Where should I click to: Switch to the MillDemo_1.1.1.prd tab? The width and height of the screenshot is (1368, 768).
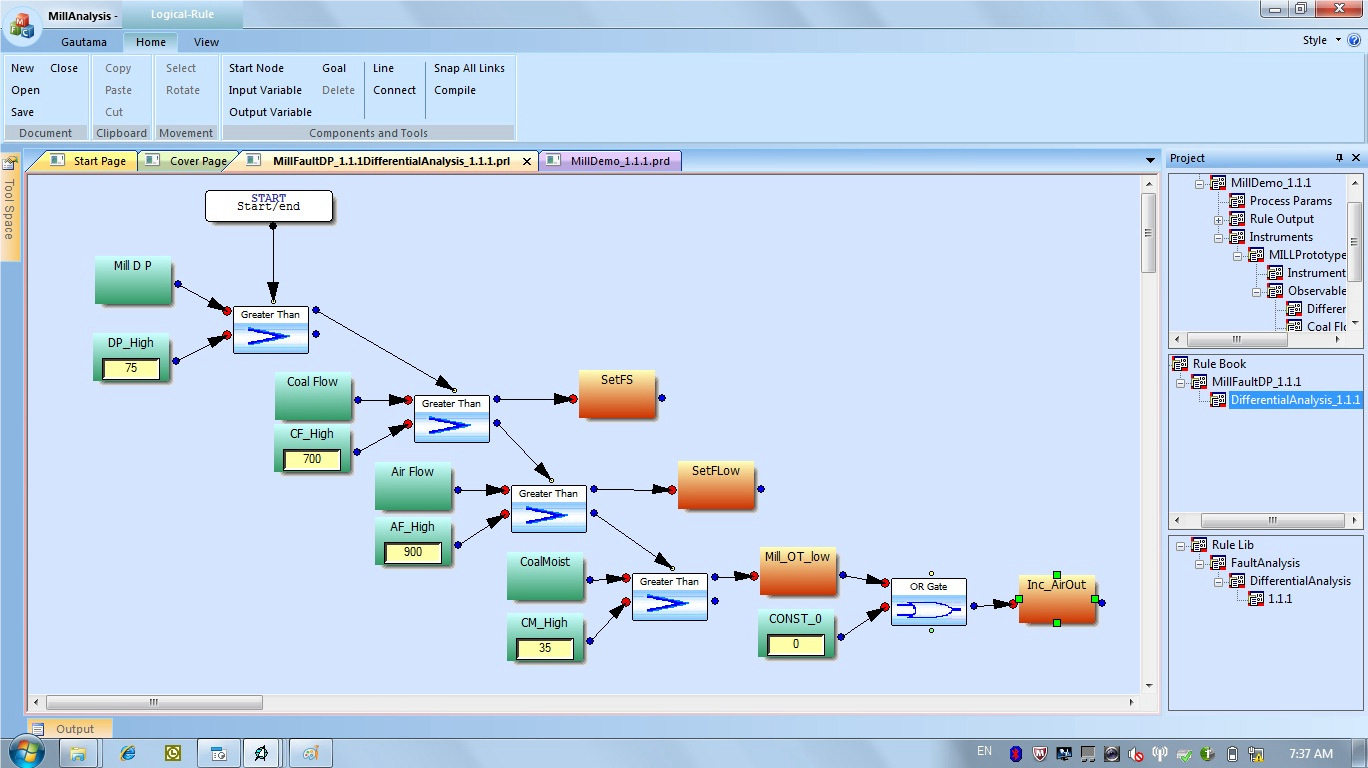[610, 161]
